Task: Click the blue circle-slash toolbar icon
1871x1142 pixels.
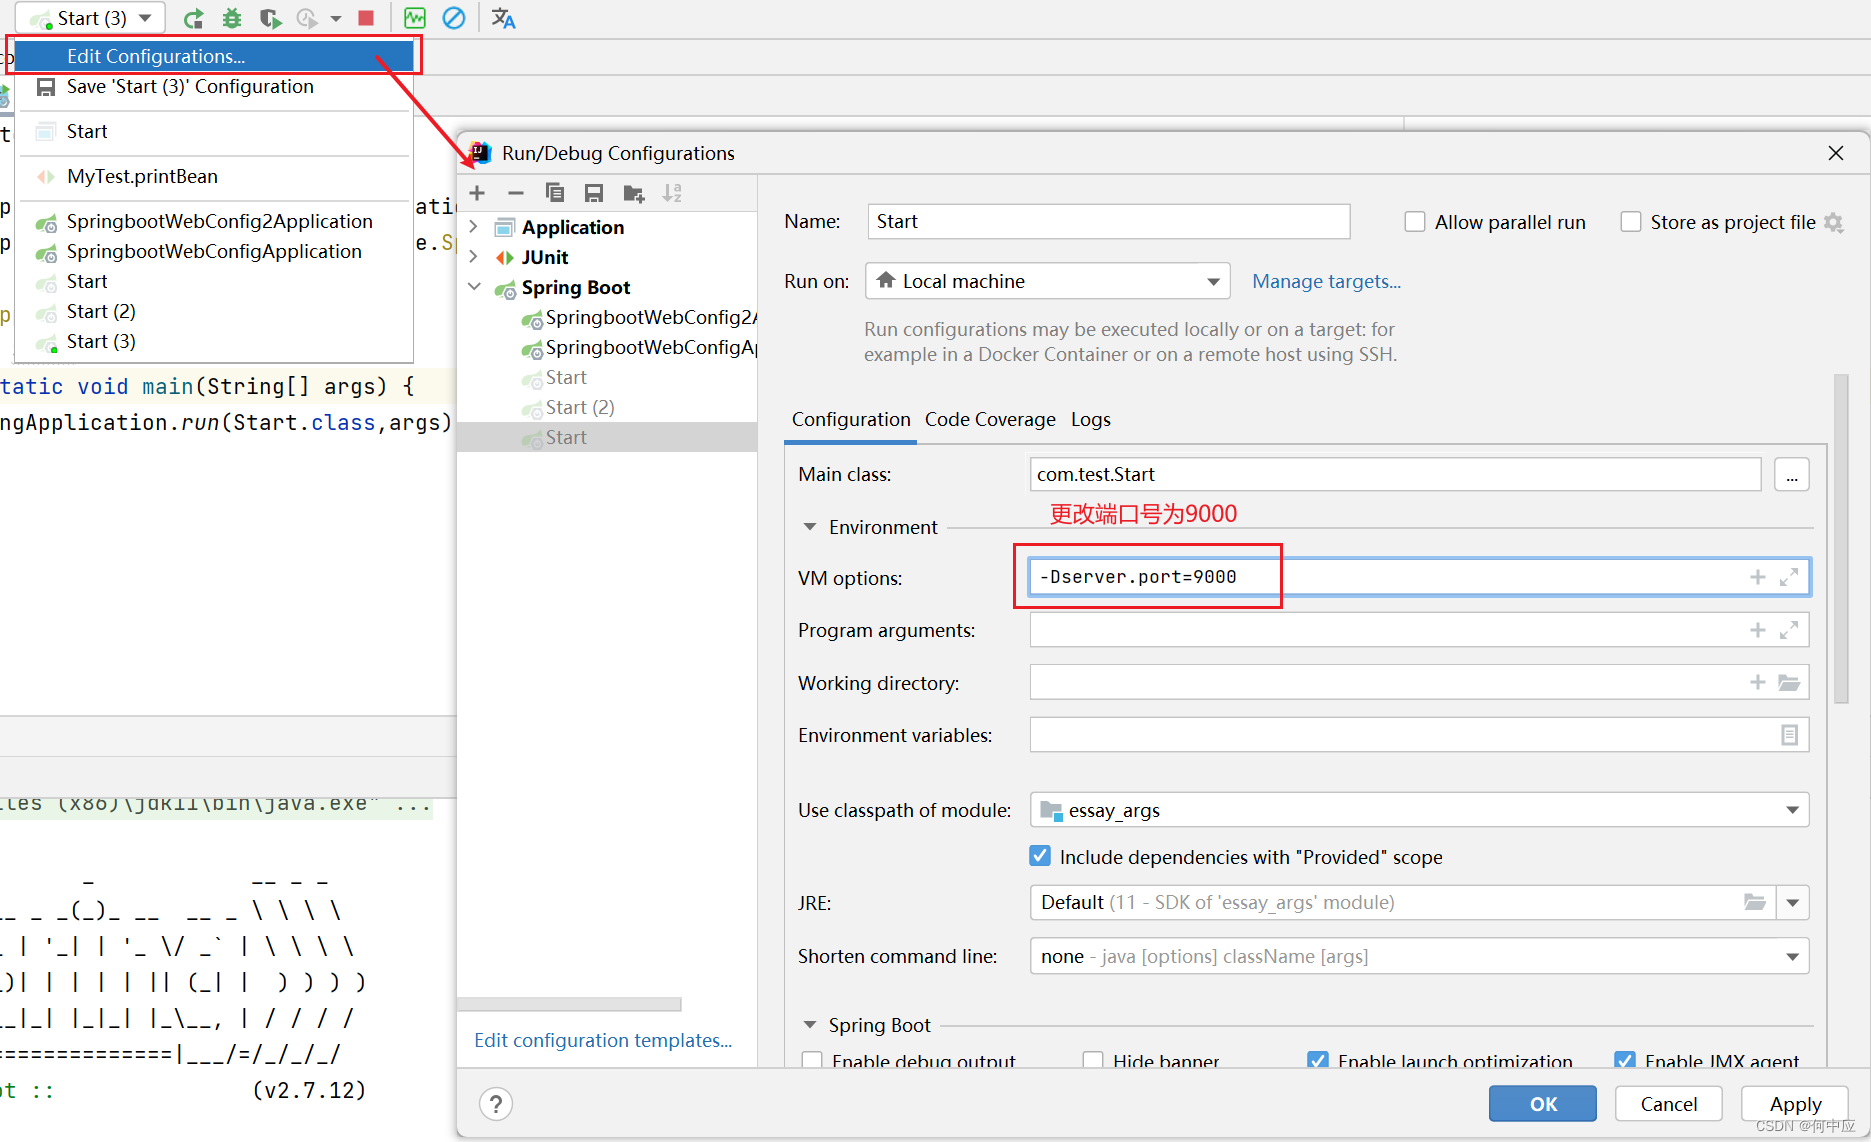Action: pyautogui.click(x=454, y=18)
